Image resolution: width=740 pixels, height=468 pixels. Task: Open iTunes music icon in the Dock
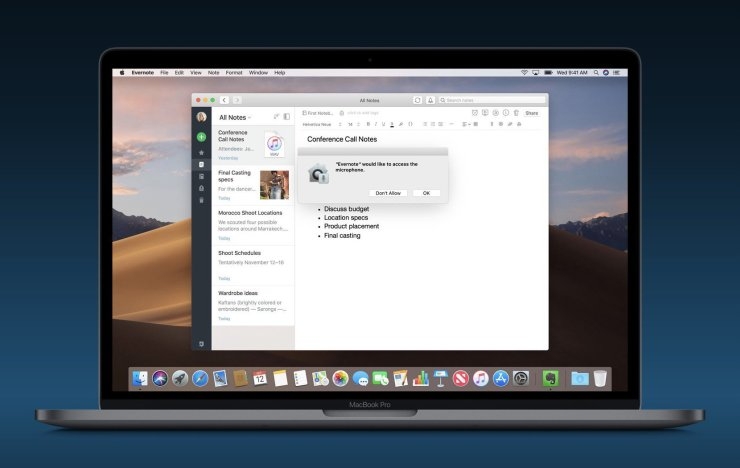481,378
